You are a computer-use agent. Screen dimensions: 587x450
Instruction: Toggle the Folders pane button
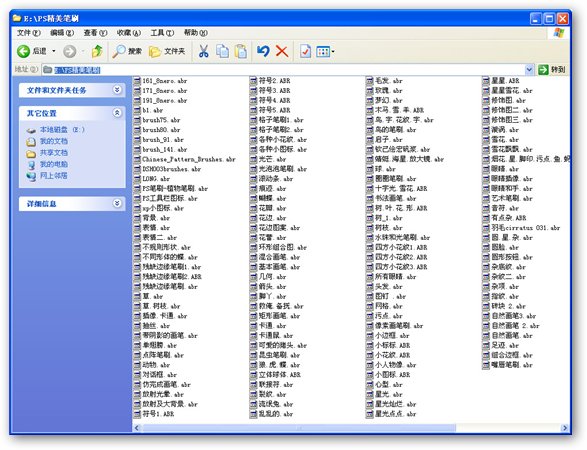[167, 51]
